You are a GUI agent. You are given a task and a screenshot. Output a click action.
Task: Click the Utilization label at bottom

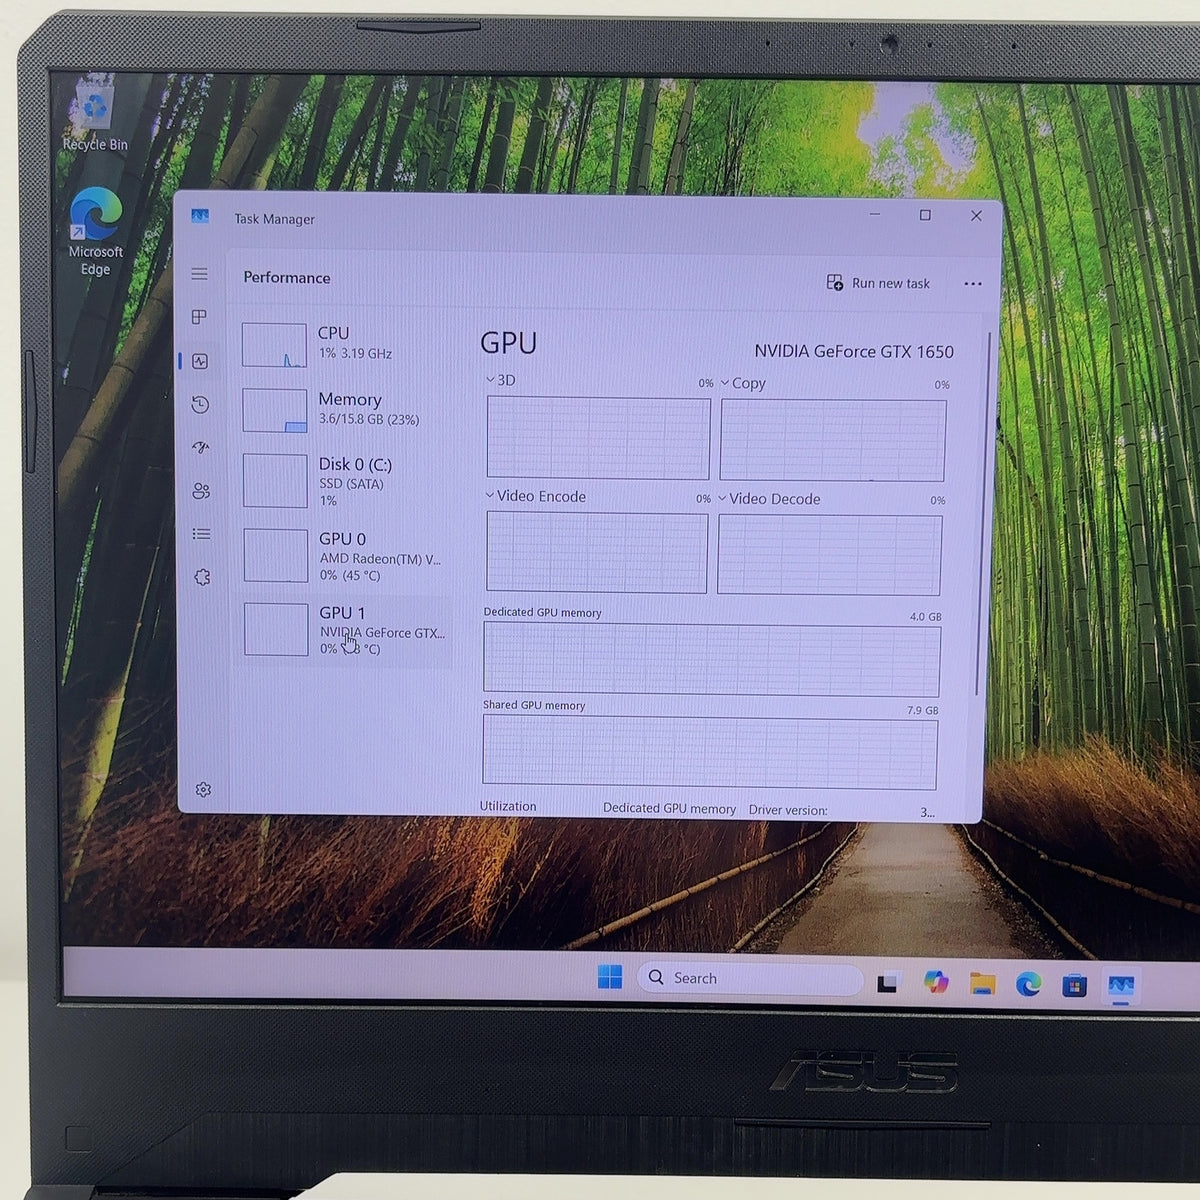pyautogui.click(x=508, y=806)
